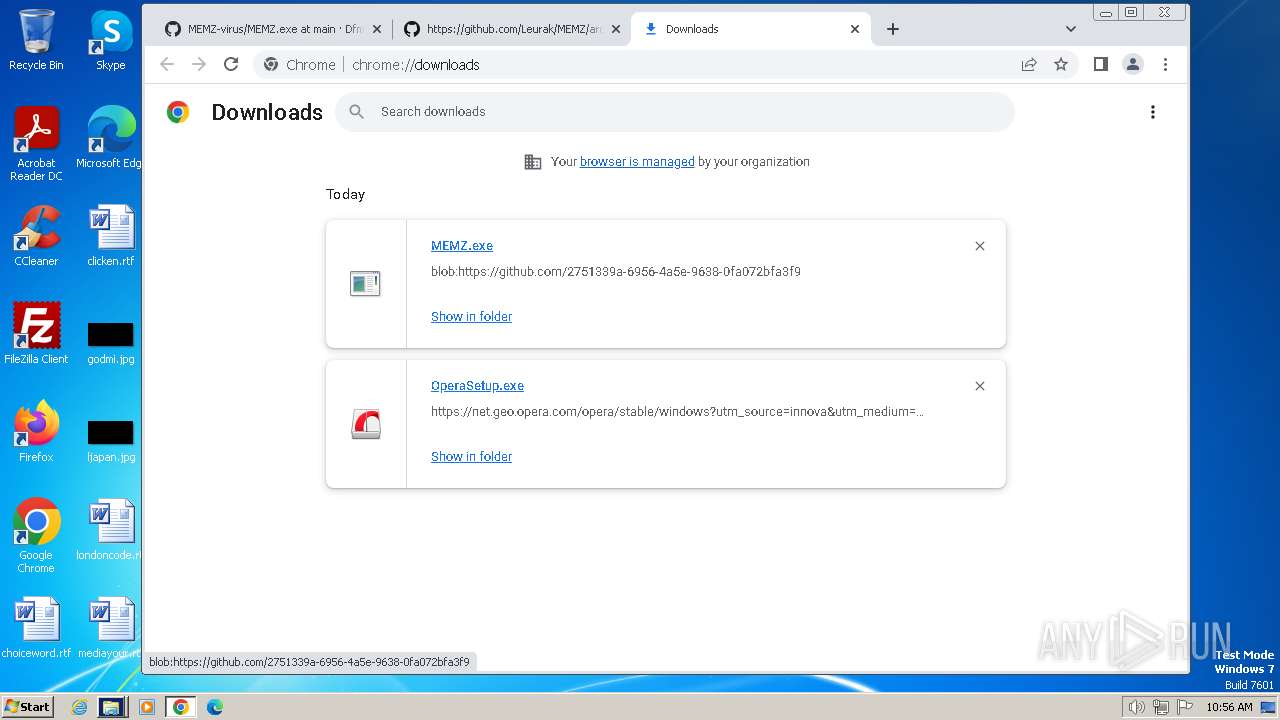Open the Chrome profile avatar
This screenshot has width=1280, height=720.
(1133, 64)
